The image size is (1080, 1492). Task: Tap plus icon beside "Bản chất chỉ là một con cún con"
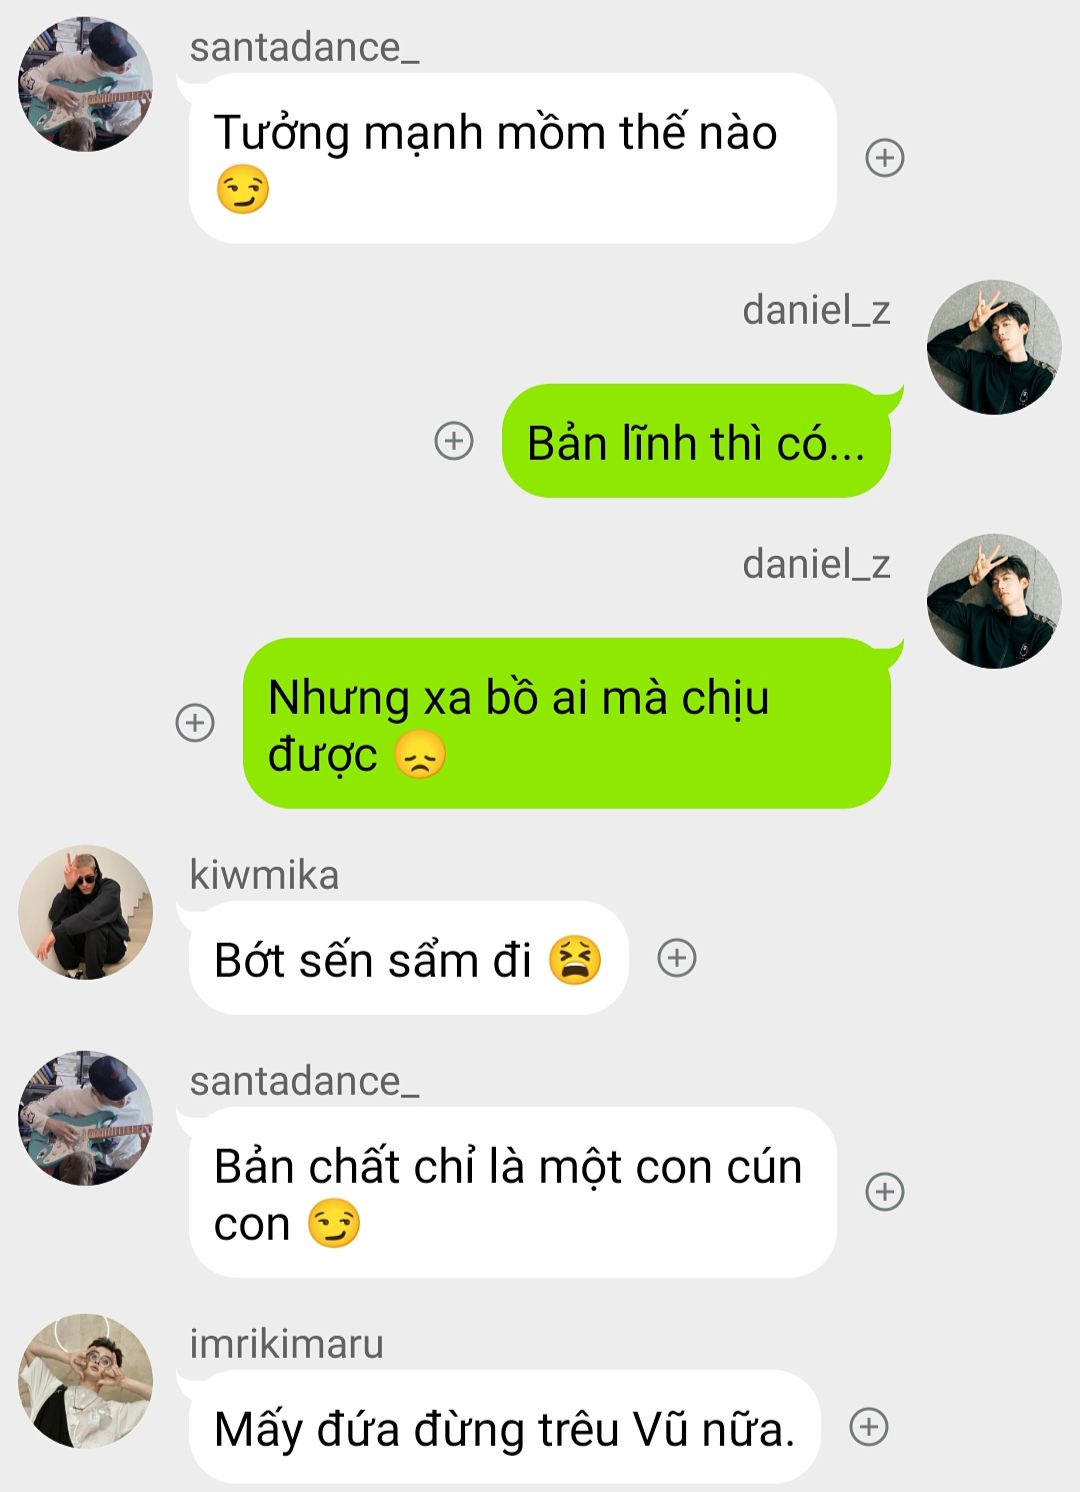click(x=884, y=1192)
